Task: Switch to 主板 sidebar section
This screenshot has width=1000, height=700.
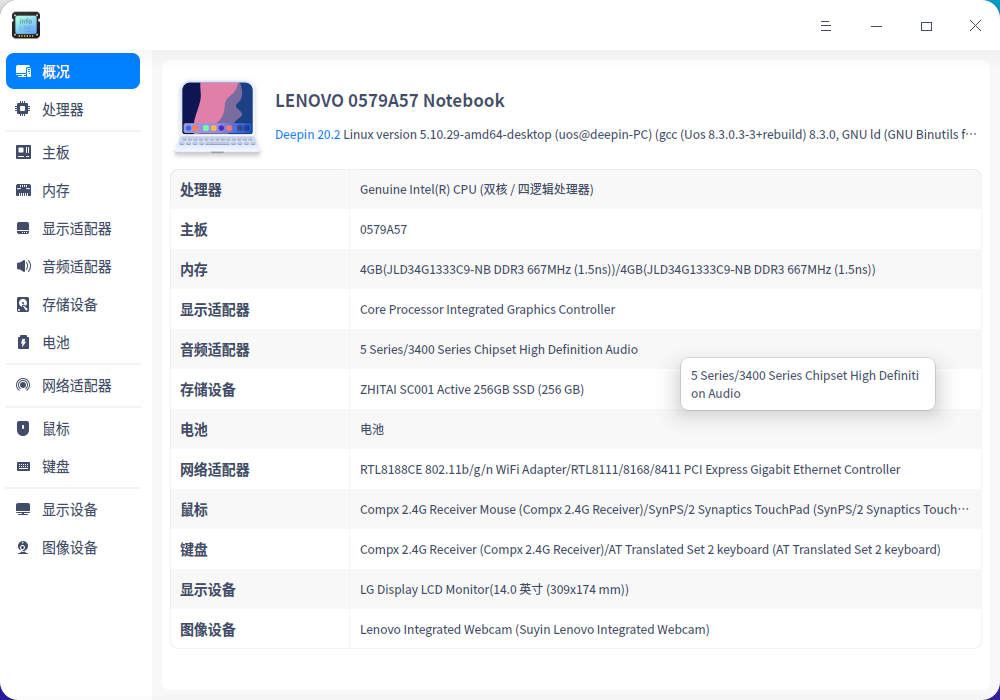Action: pos(55,153)
